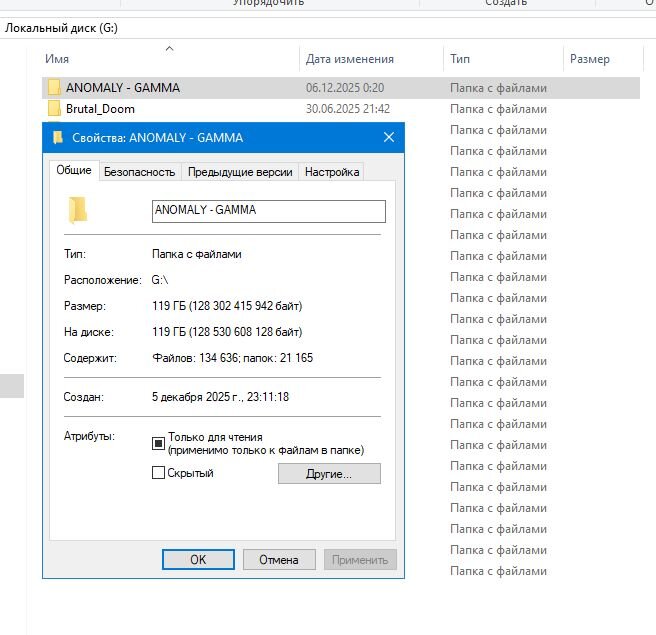Viewport: 656px width, 635px height.
Task: Select the ANOMALY - GAMMA folder row
Action: [341, 88]
